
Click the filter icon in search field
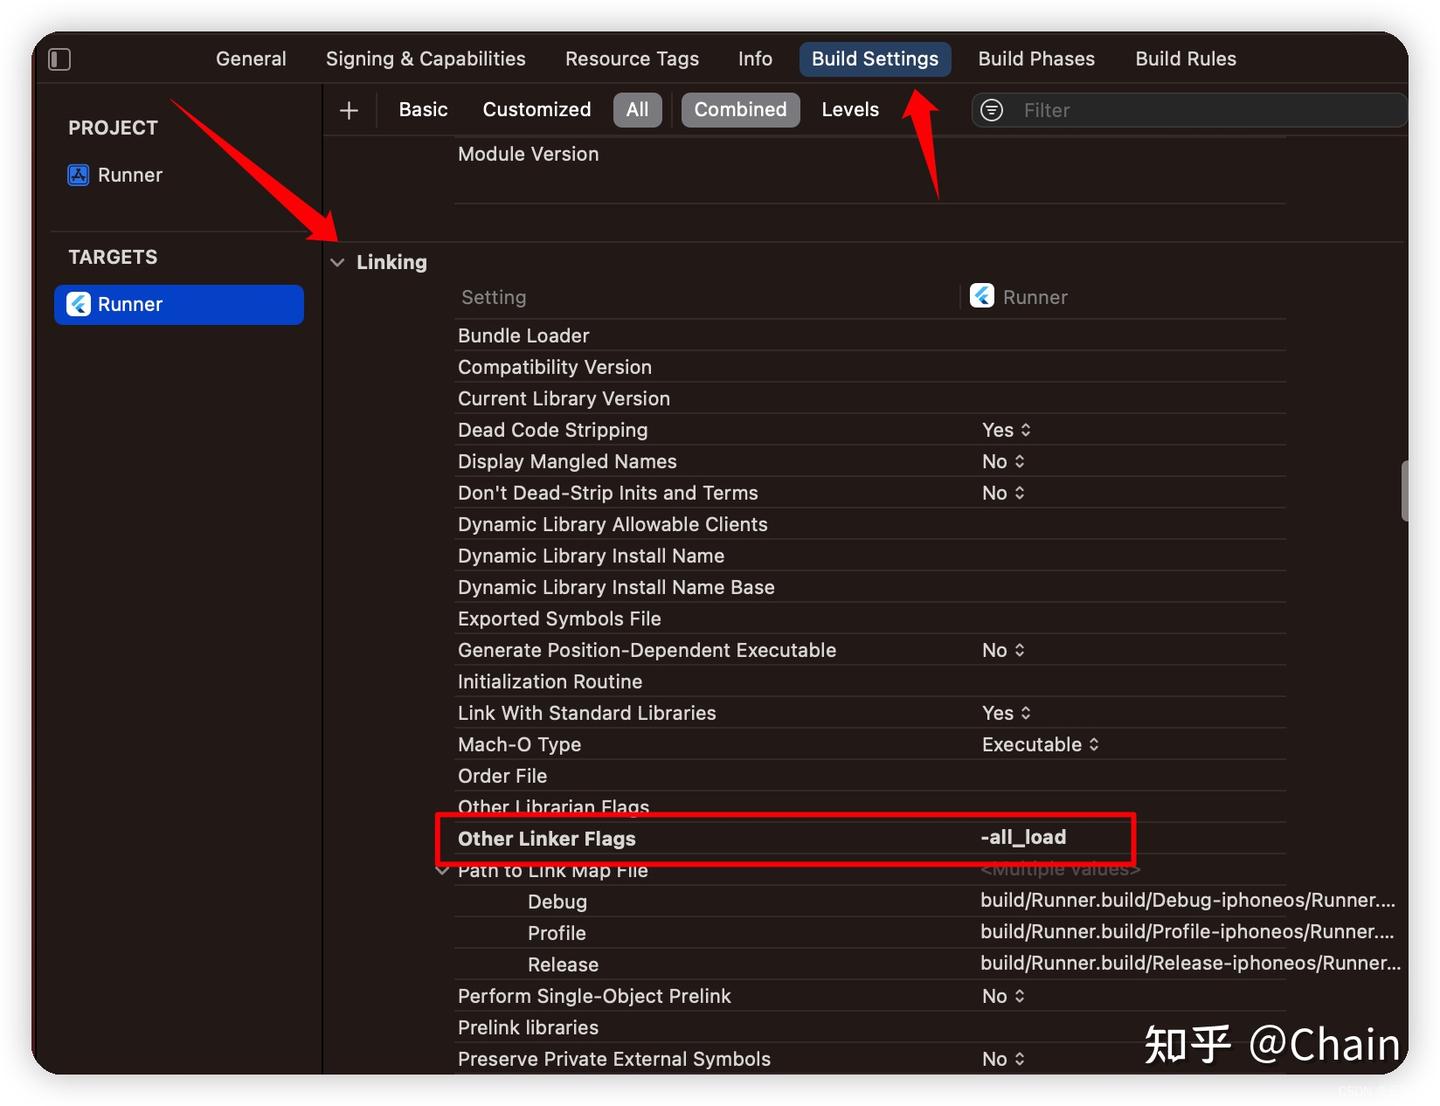pos(992,110)
